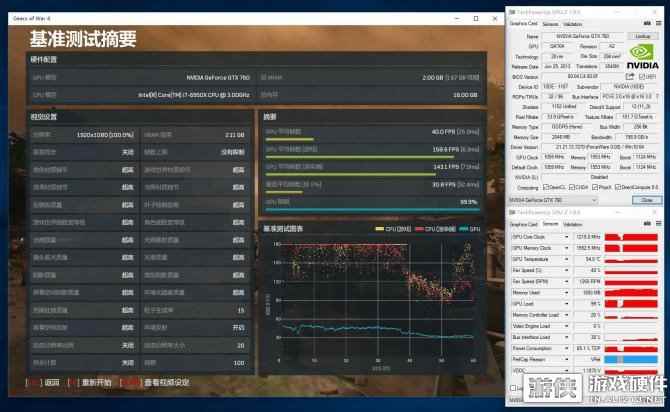Maximize the Gears of War 4 window
670x412 pixels.
click(476, 18)
